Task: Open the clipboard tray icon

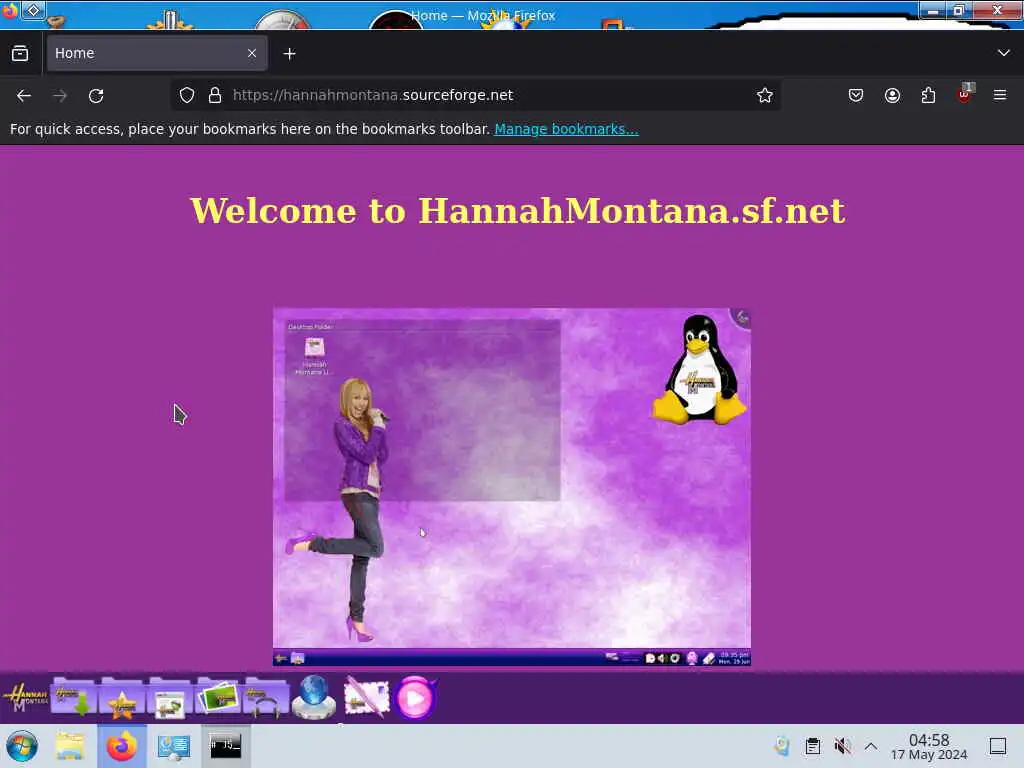Action: coord(812,746)
